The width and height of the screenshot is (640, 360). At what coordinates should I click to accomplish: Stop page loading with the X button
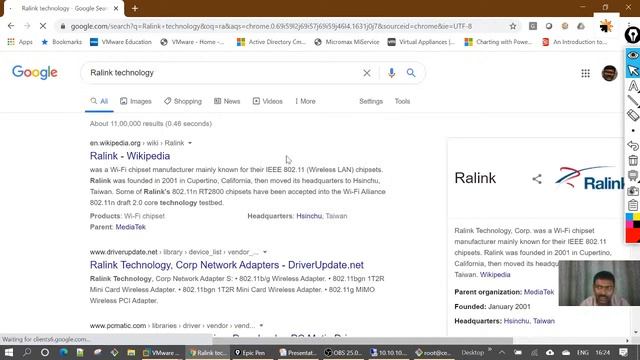43,26
